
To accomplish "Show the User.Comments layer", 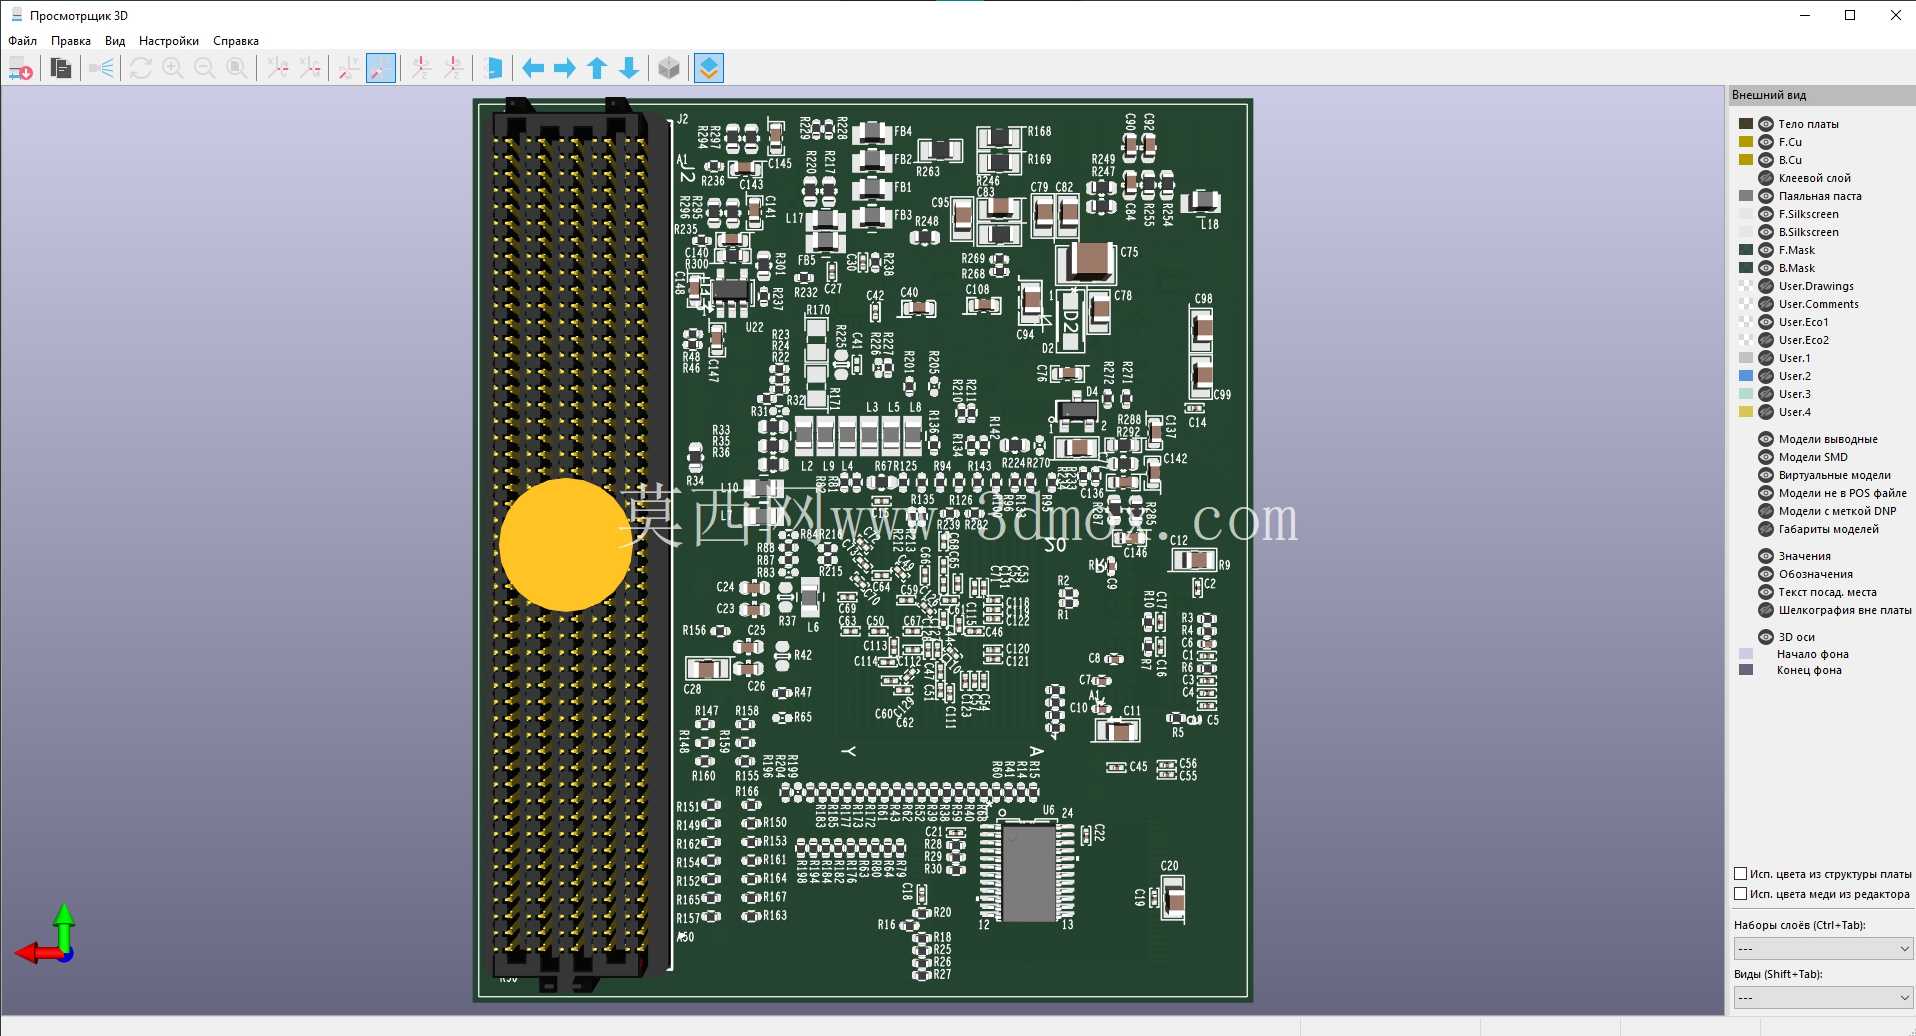I will pos(1766,304).
